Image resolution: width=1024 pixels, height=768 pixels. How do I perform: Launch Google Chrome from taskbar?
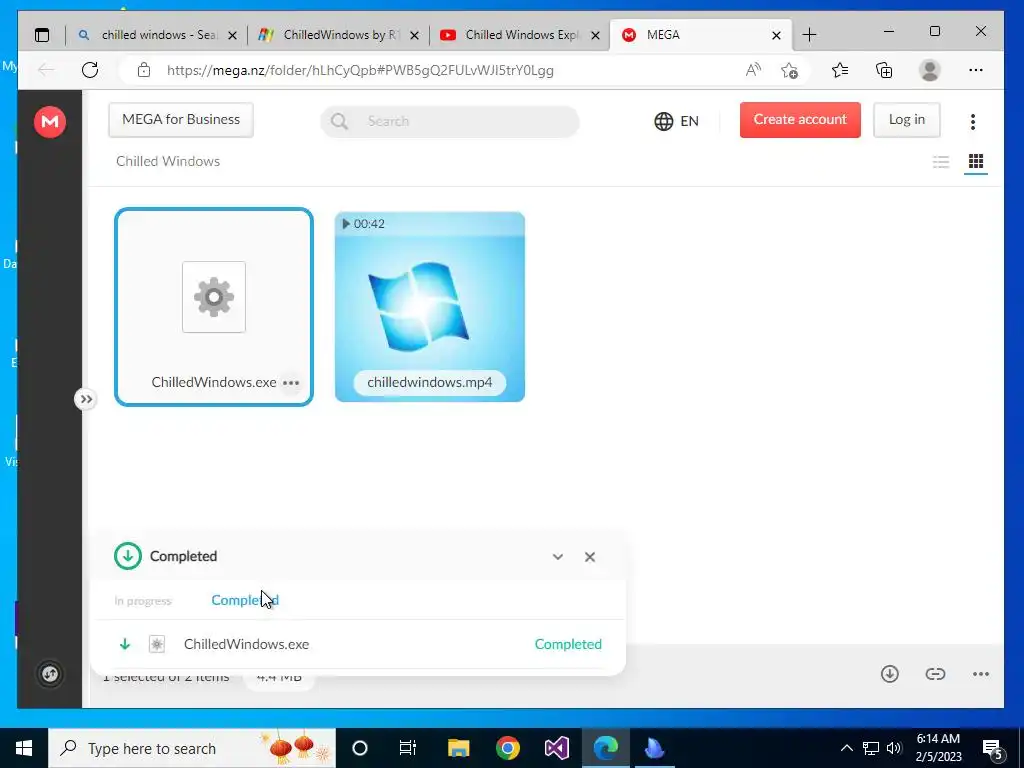(507, 748)
